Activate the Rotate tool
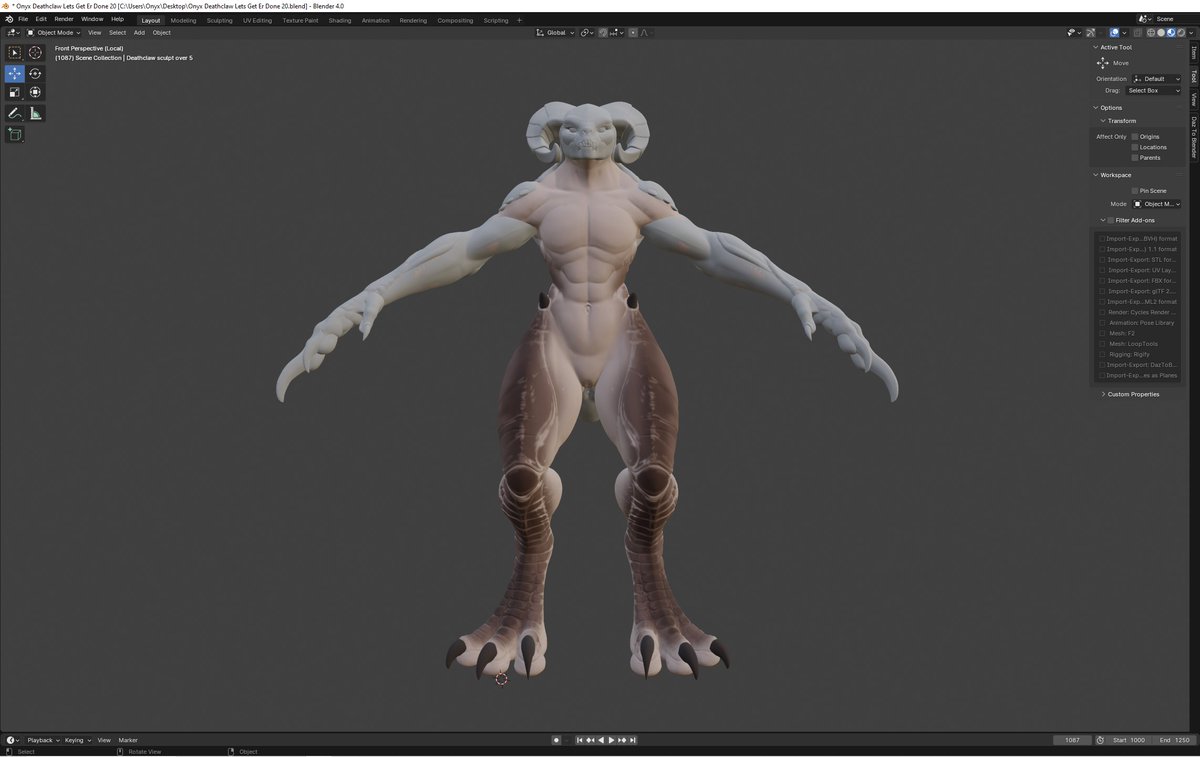This screenshot has height=757, width=1200. point(35,73)
